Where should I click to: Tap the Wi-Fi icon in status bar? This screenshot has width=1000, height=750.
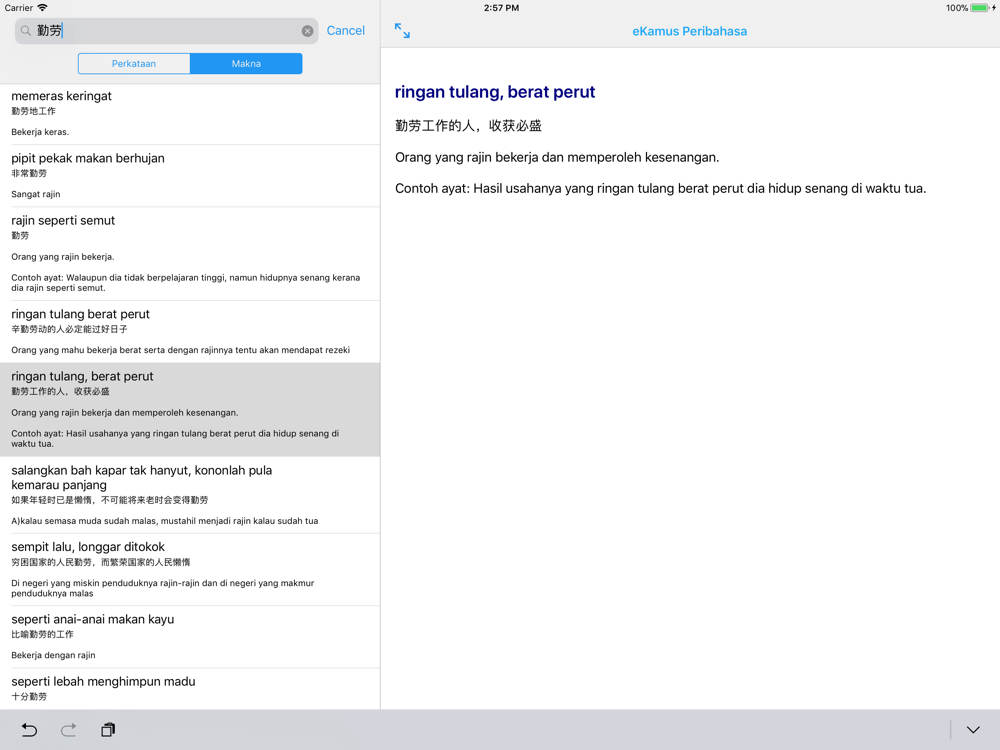tap(42, 8)
